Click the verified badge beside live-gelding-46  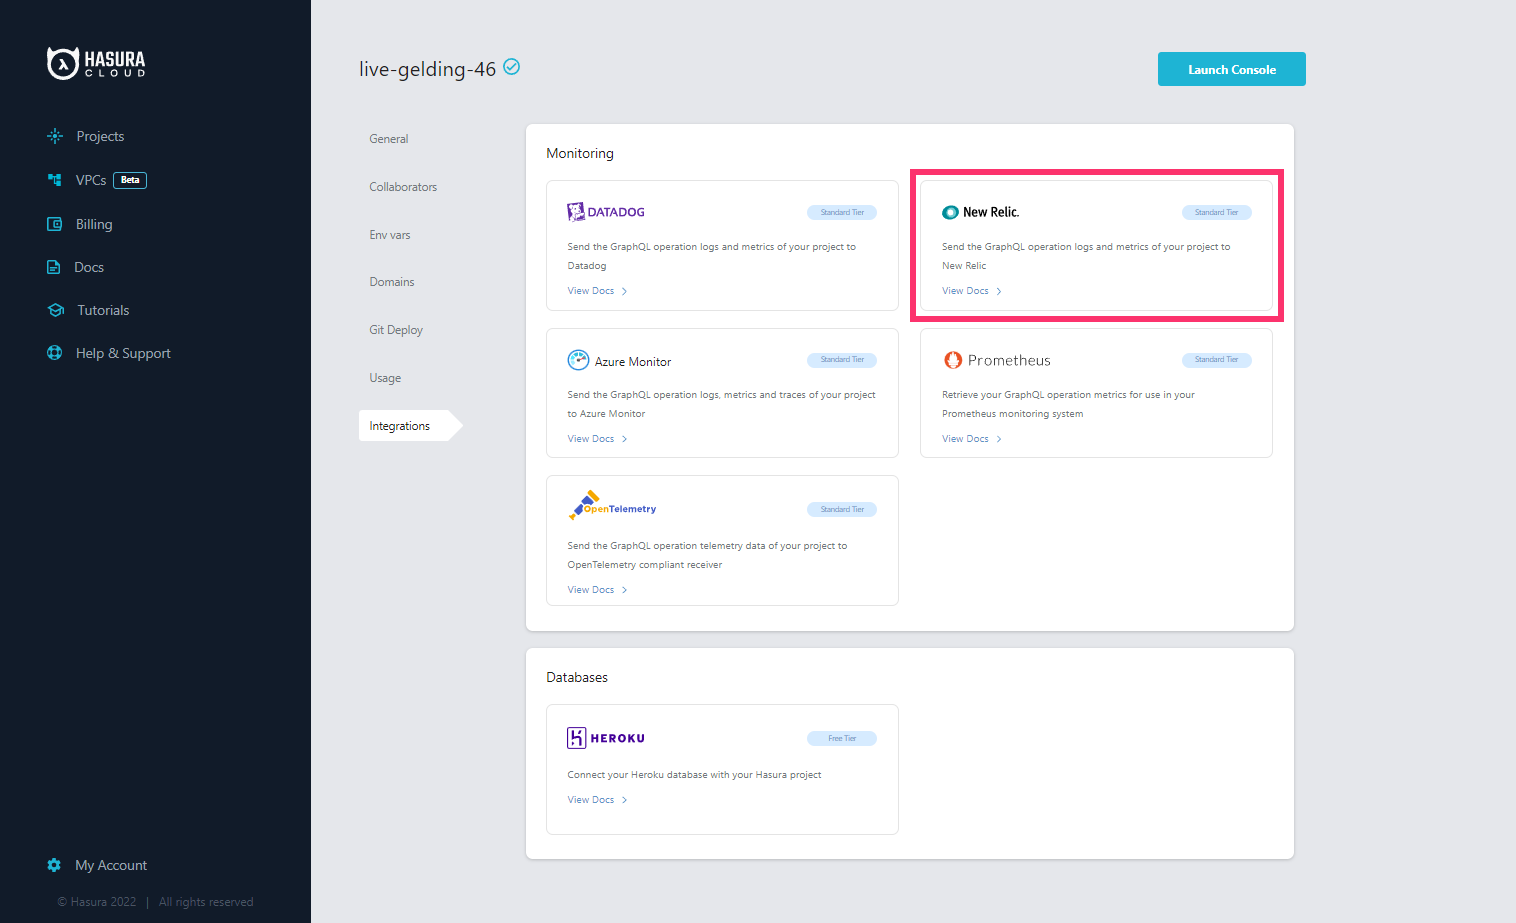coord(511,67)
